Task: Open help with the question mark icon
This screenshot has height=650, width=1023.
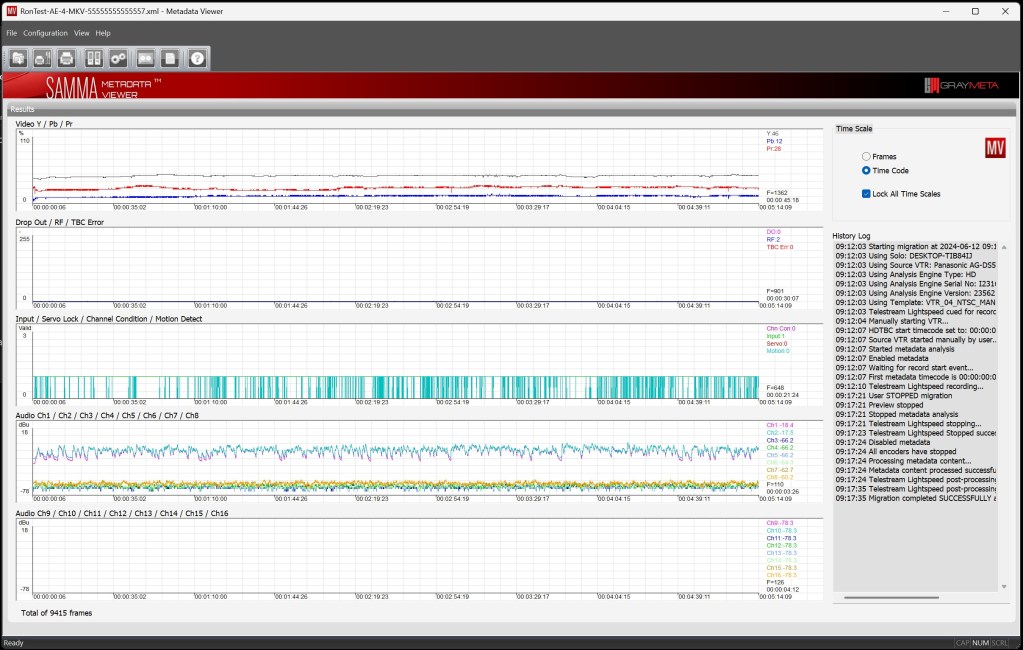Action: tap(197, 58)
